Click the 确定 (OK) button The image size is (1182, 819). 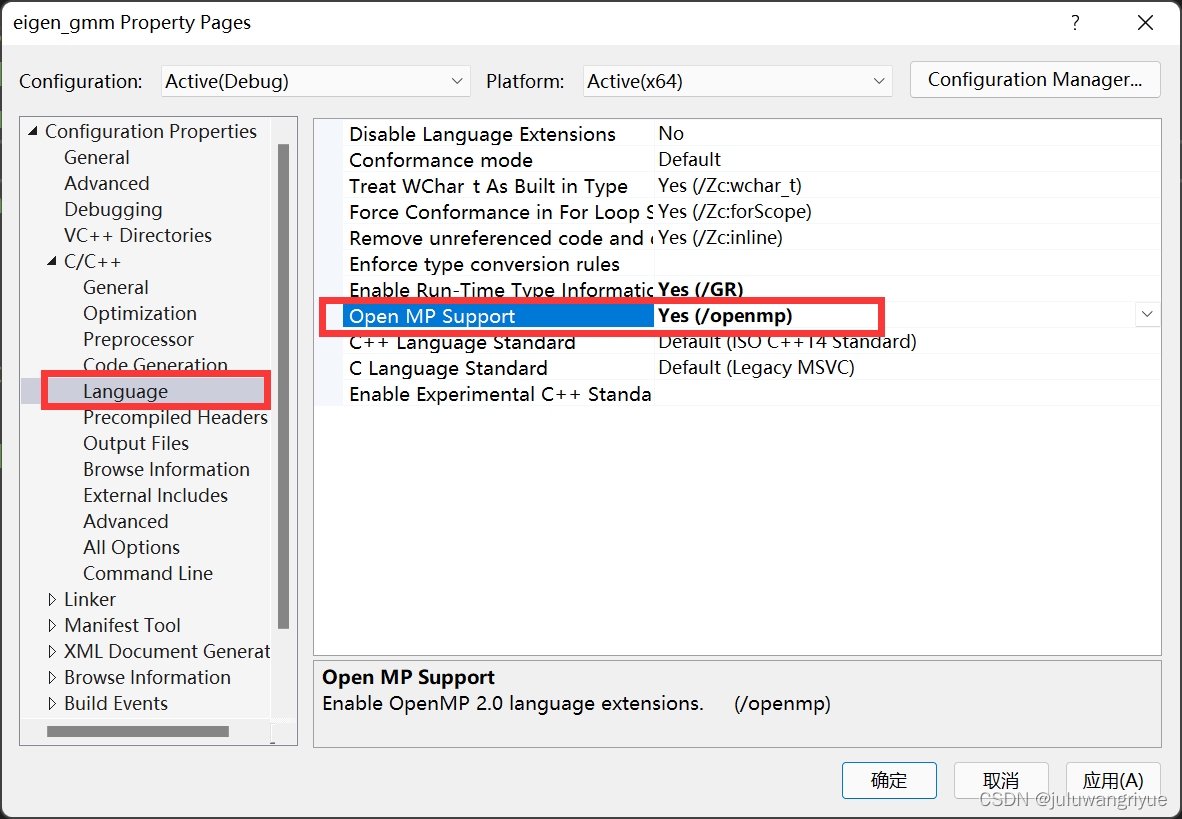[889, 781]
